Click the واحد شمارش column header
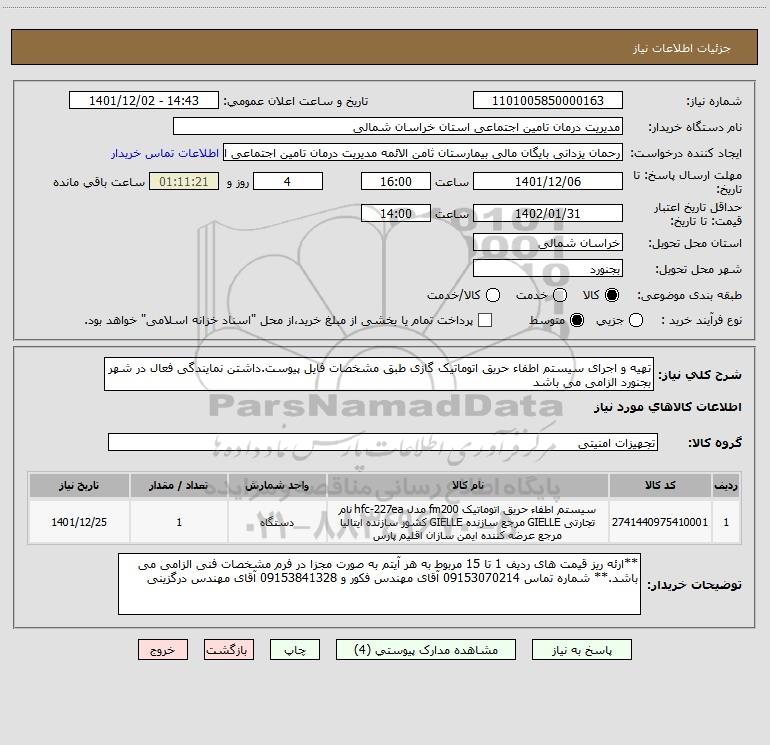This screenshot has height=745, width=770. tap(277, 485)
